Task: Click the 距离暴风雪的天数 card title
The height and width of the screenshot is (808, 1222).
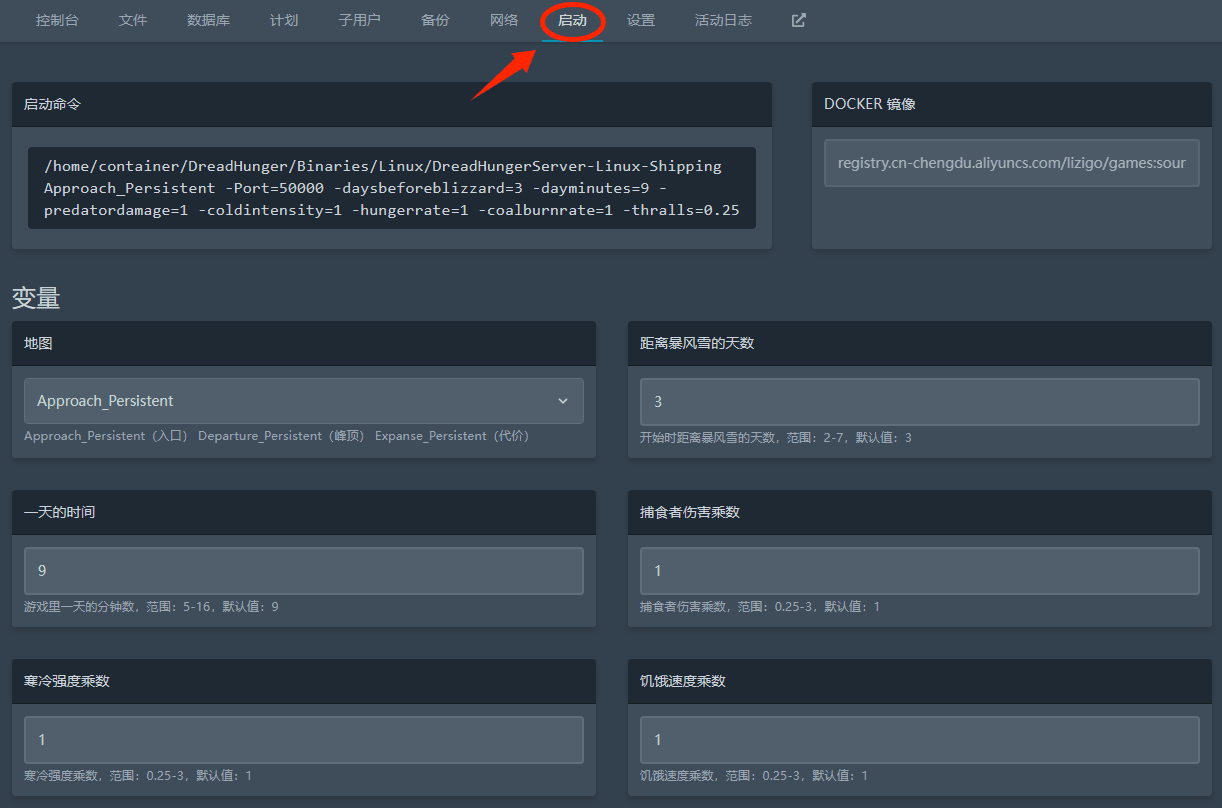Action: coord(697,343)
